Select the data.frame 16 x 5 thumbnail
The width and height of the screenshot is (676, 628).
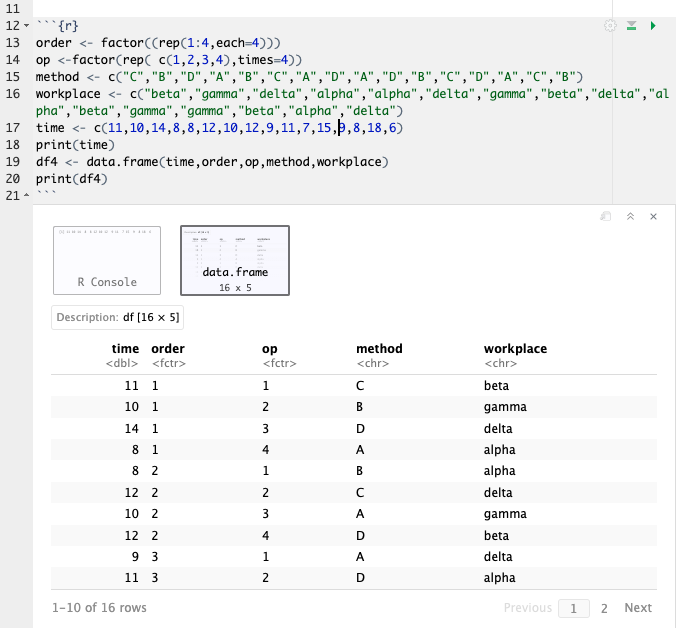point(235,260)
